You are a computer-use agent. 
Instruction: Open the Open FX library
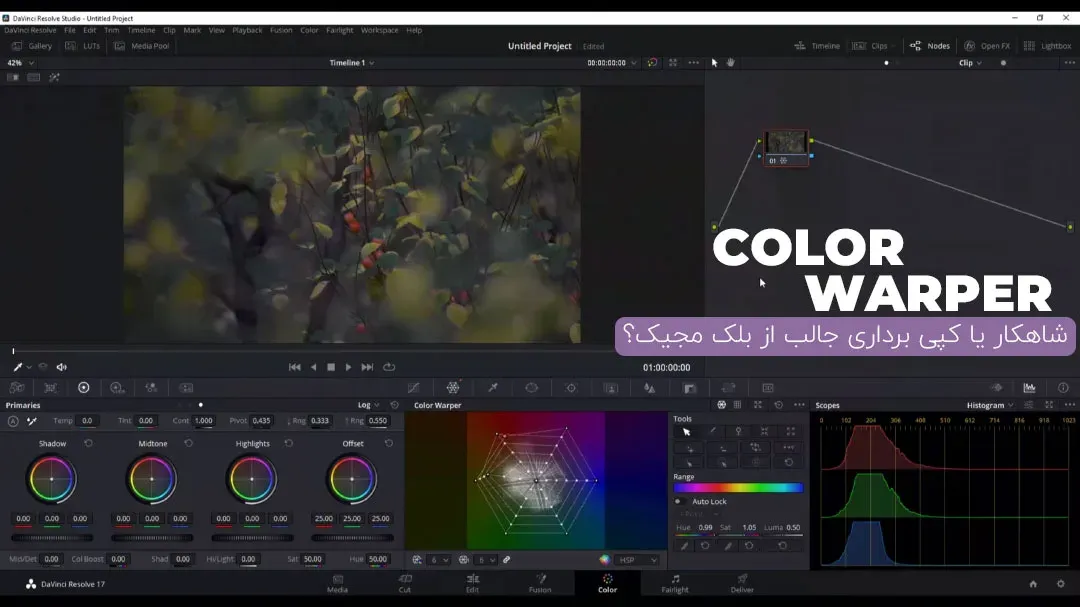pyautogui.click(x=987, y=46)
